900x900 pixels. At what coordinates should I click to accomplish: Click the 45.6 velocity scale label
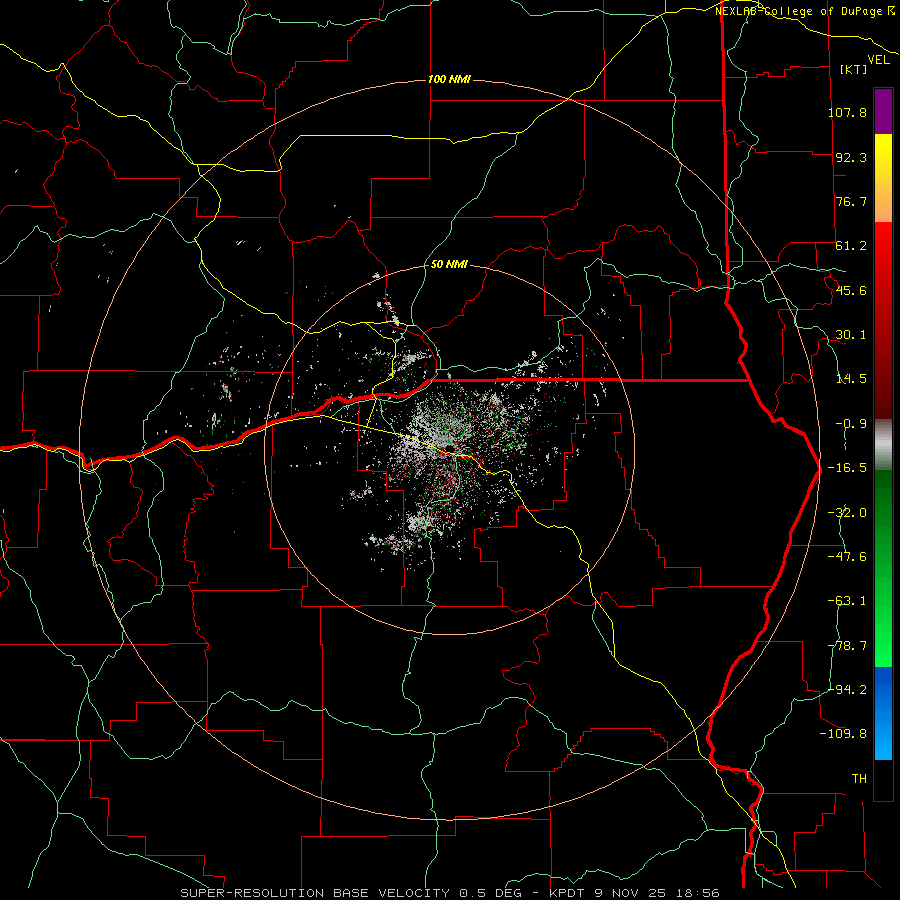pyautogui.click(x=851, y=290)
